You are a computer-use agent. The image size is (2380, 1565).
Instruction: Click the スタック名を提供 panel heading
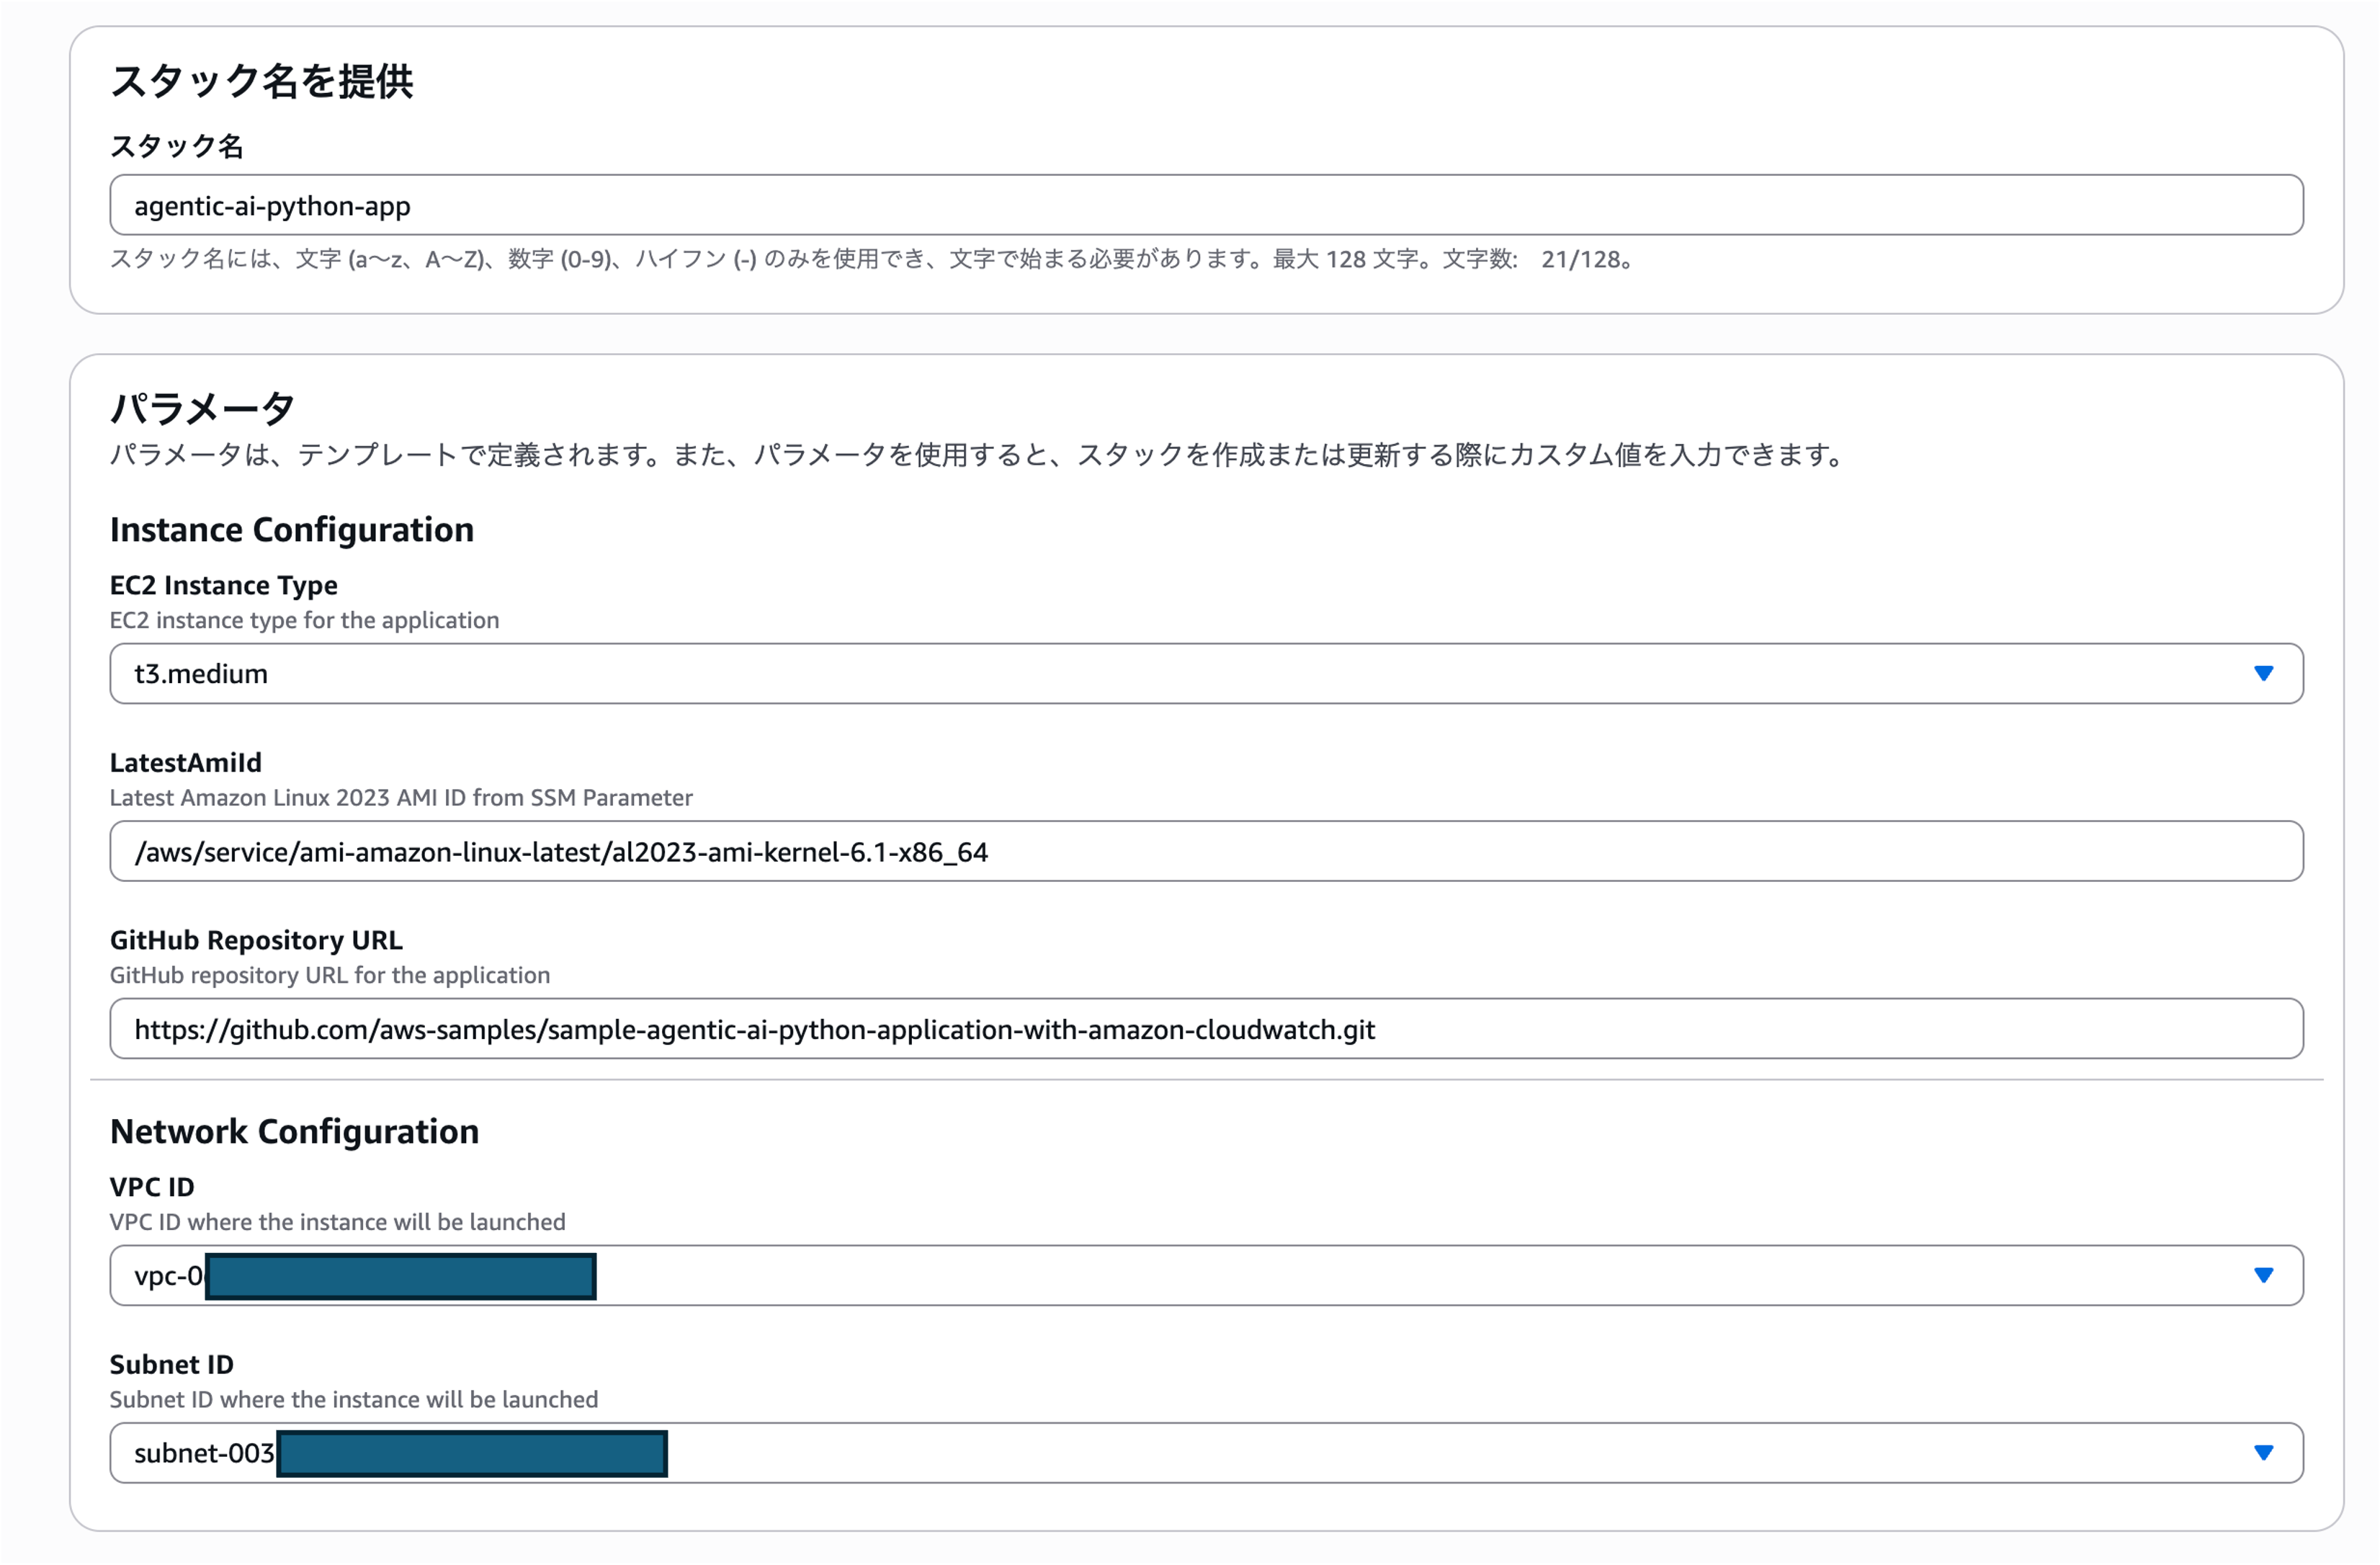tap(261, 81)
